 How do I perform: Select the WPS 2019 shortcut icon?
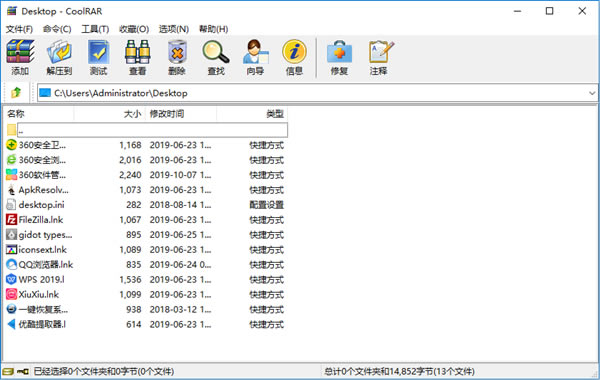point(11,279)
